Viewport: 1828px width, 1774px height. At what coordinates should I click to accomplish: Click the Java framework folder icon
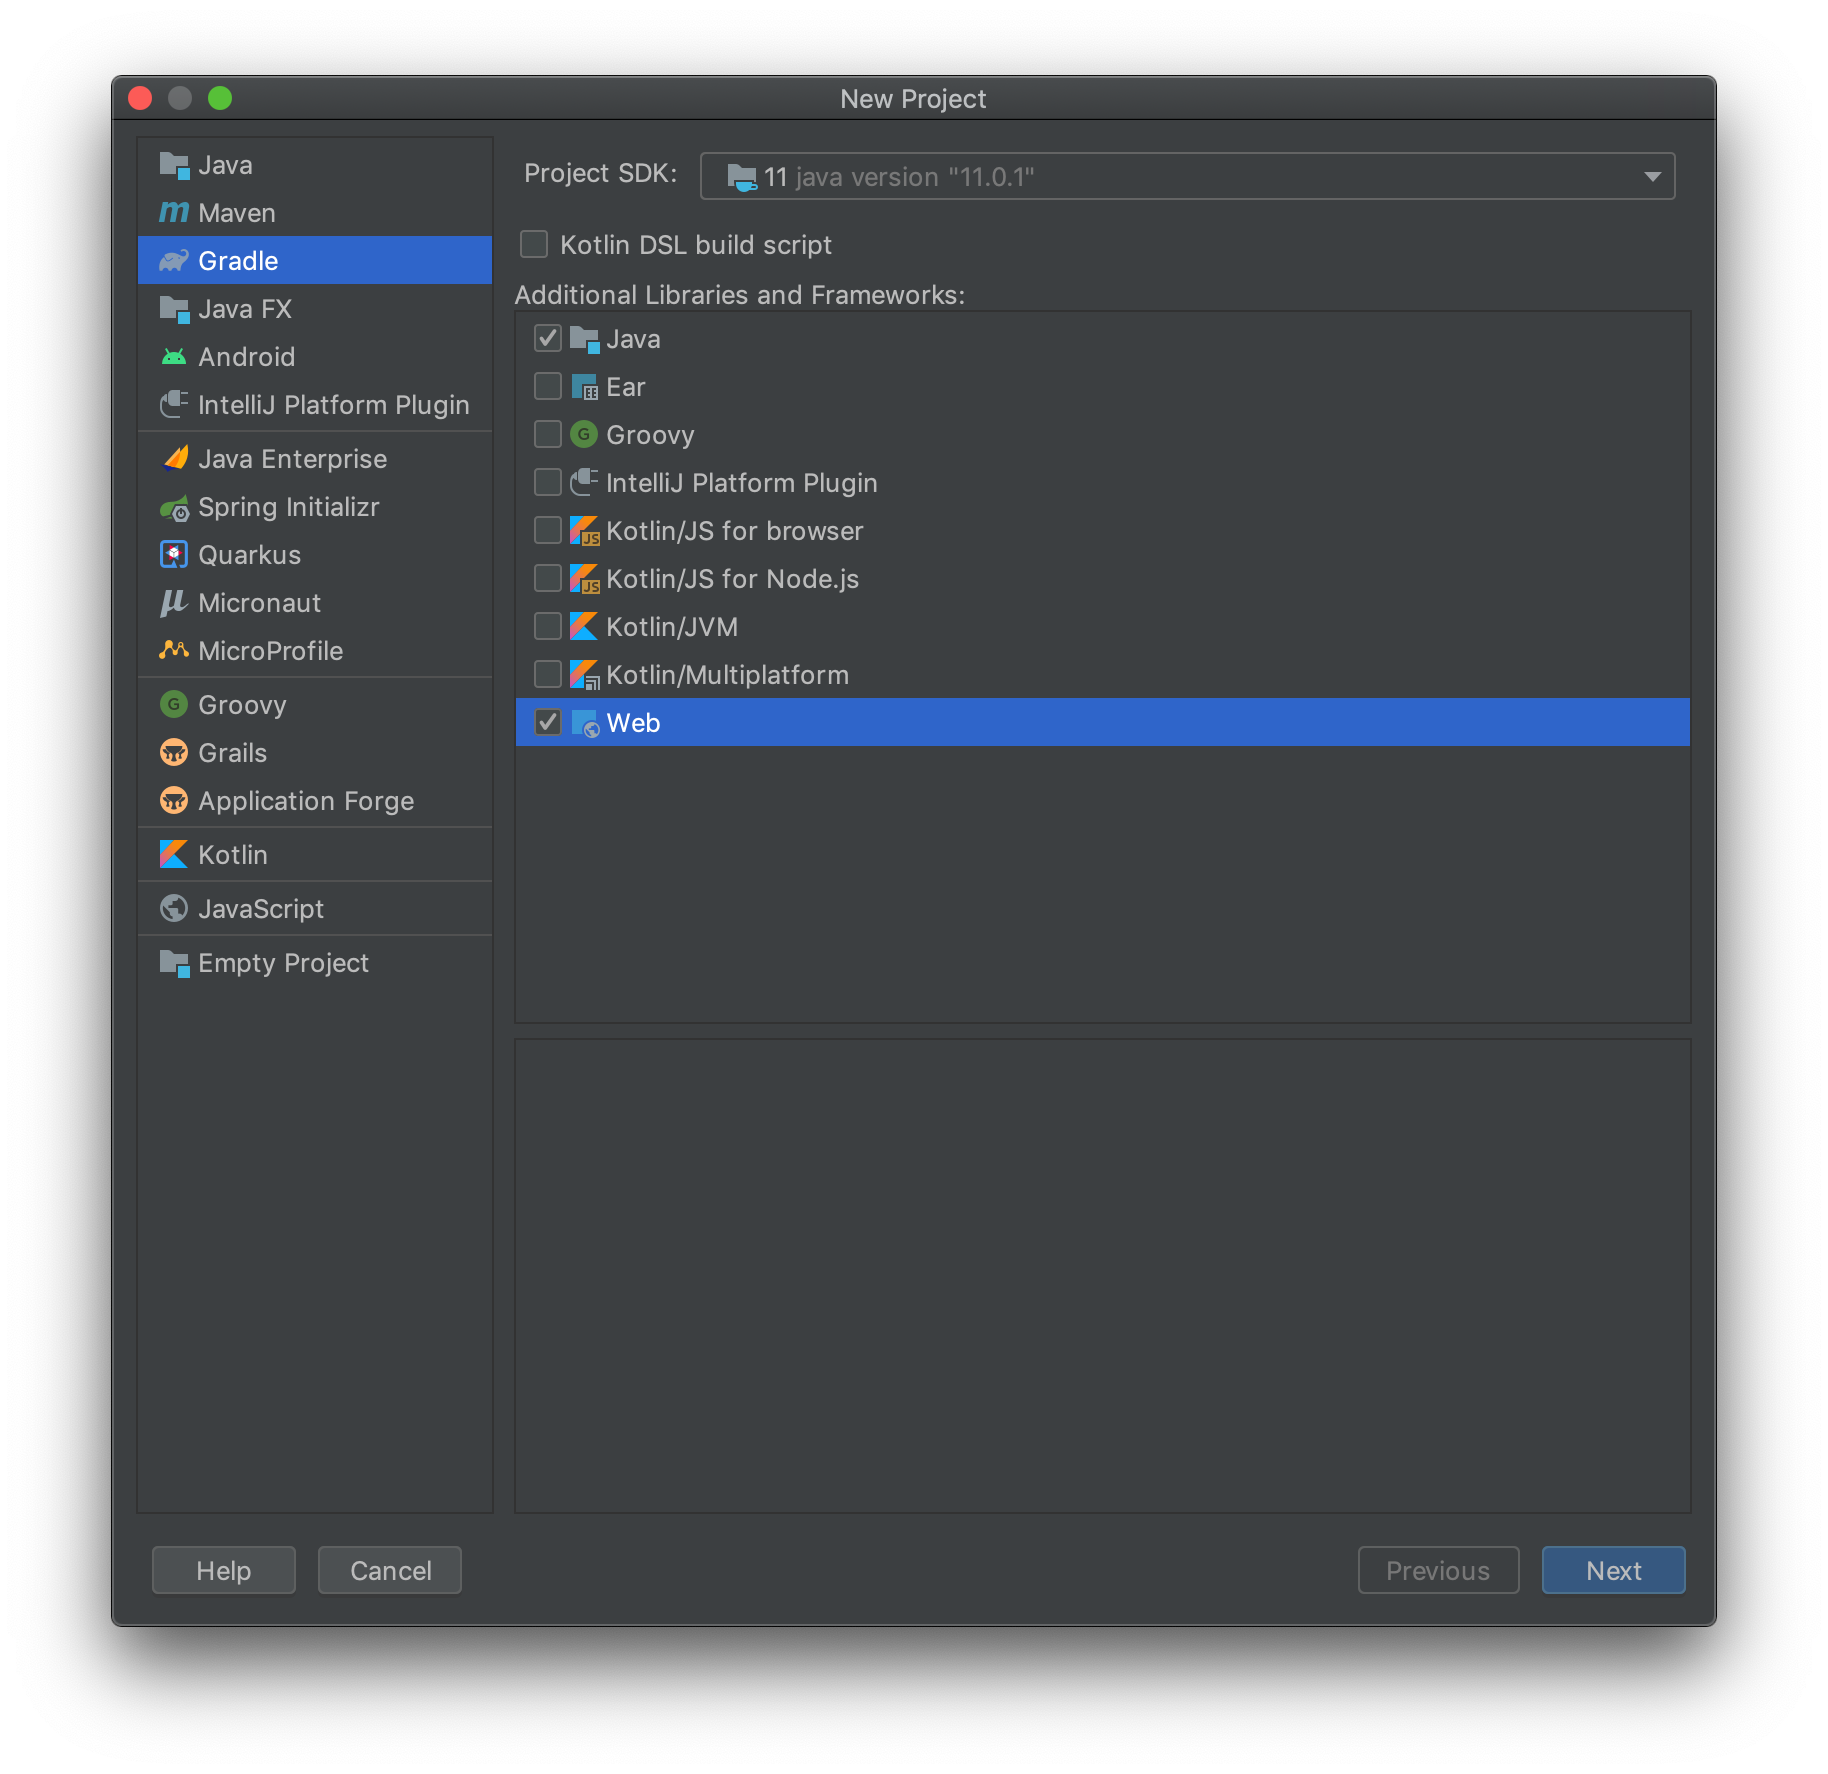click(x=584, y=339)
